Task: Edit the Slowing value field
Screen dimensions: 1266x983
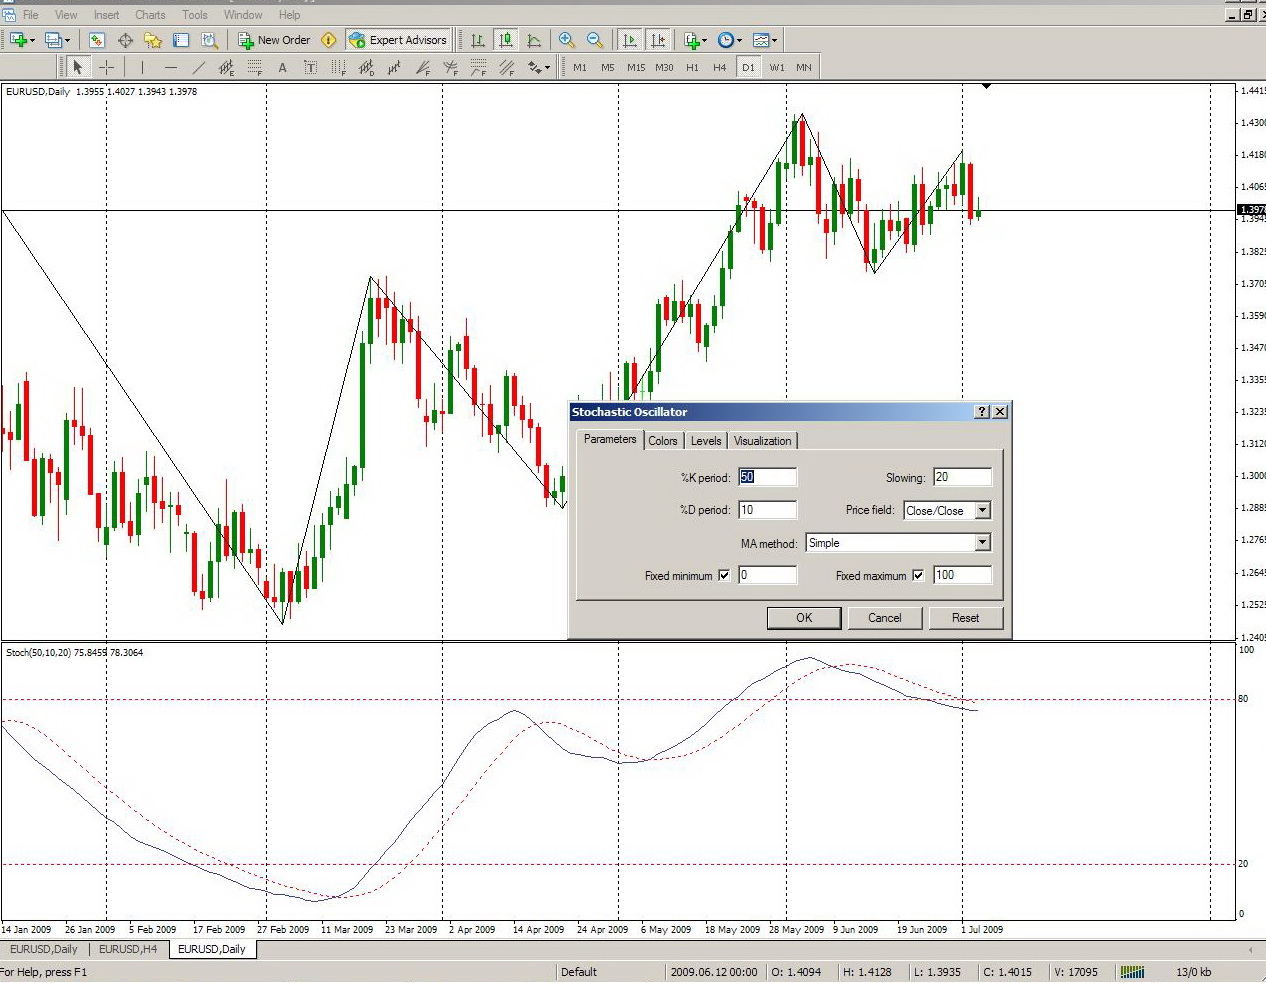Action: (x=962, y=477)
